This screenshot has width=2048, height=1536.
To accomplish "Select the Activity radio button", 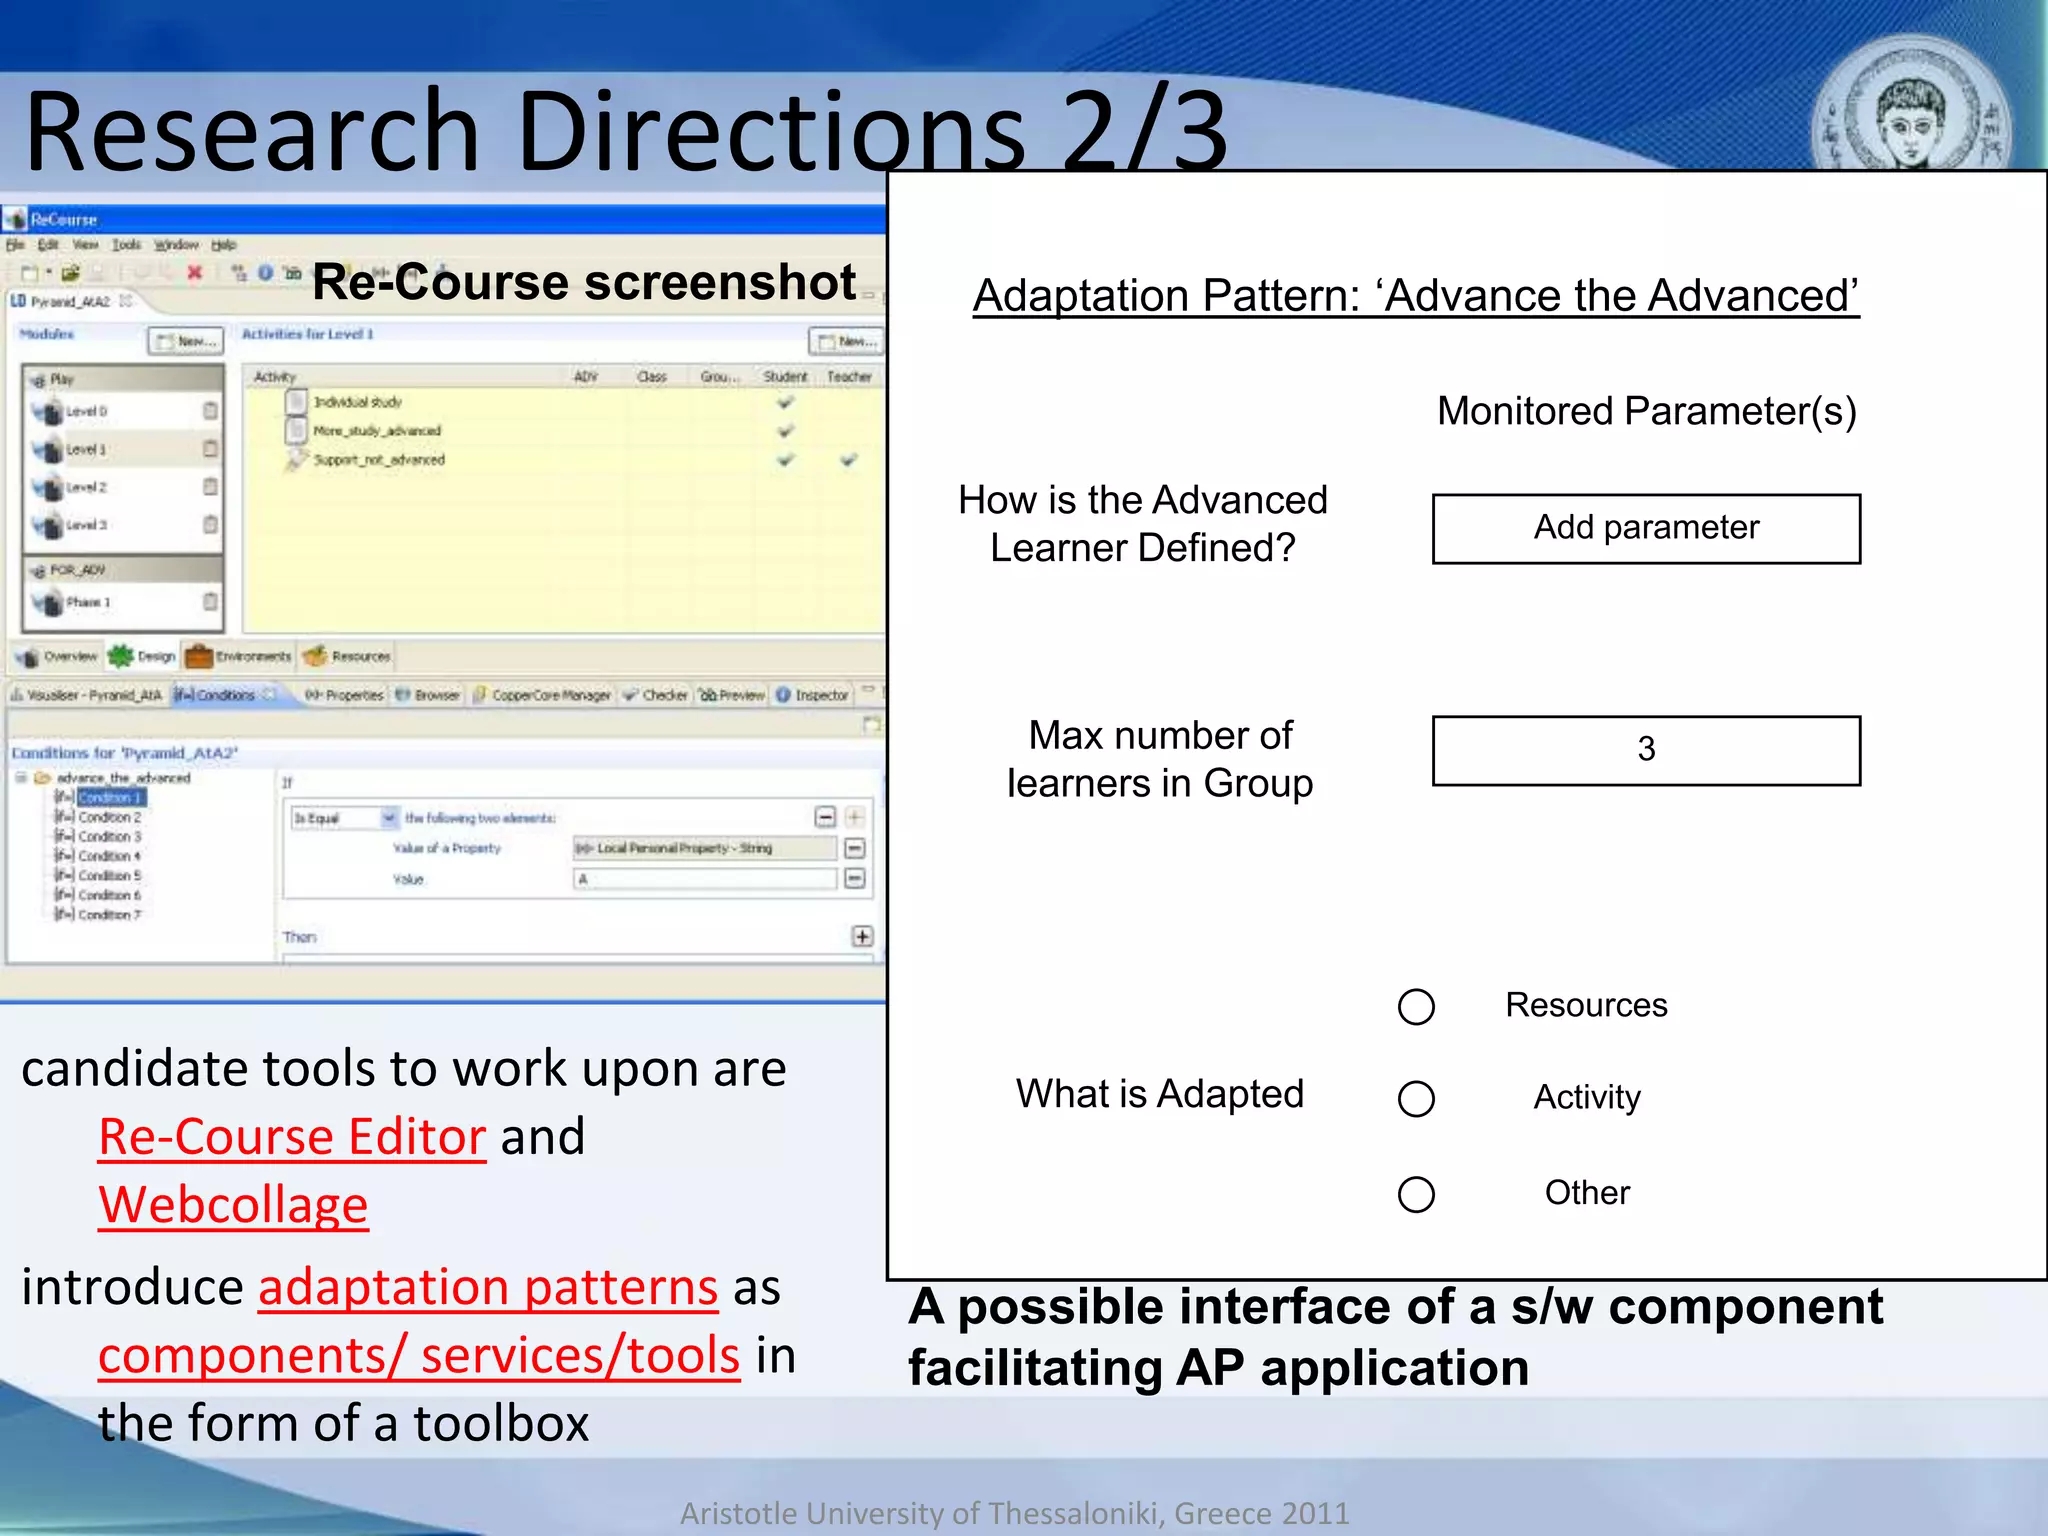I will click(1416, 1098).
